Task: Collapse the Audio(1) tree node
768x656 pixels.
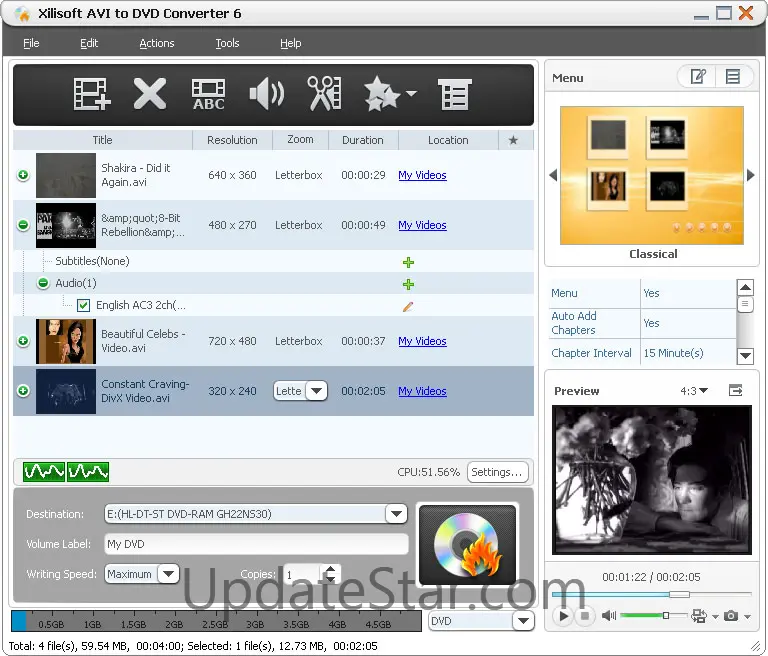Action: coord(44,283)
